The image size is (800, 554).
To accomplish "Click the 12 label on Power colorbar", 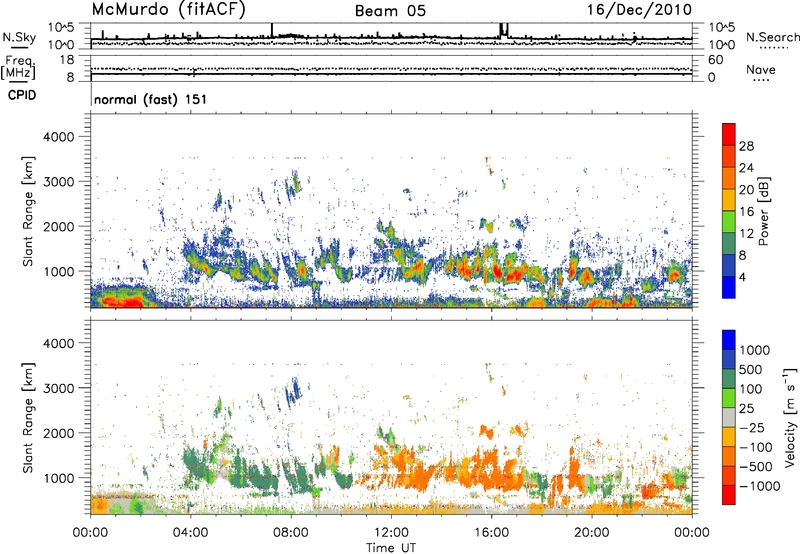I will tap(746, 234).
